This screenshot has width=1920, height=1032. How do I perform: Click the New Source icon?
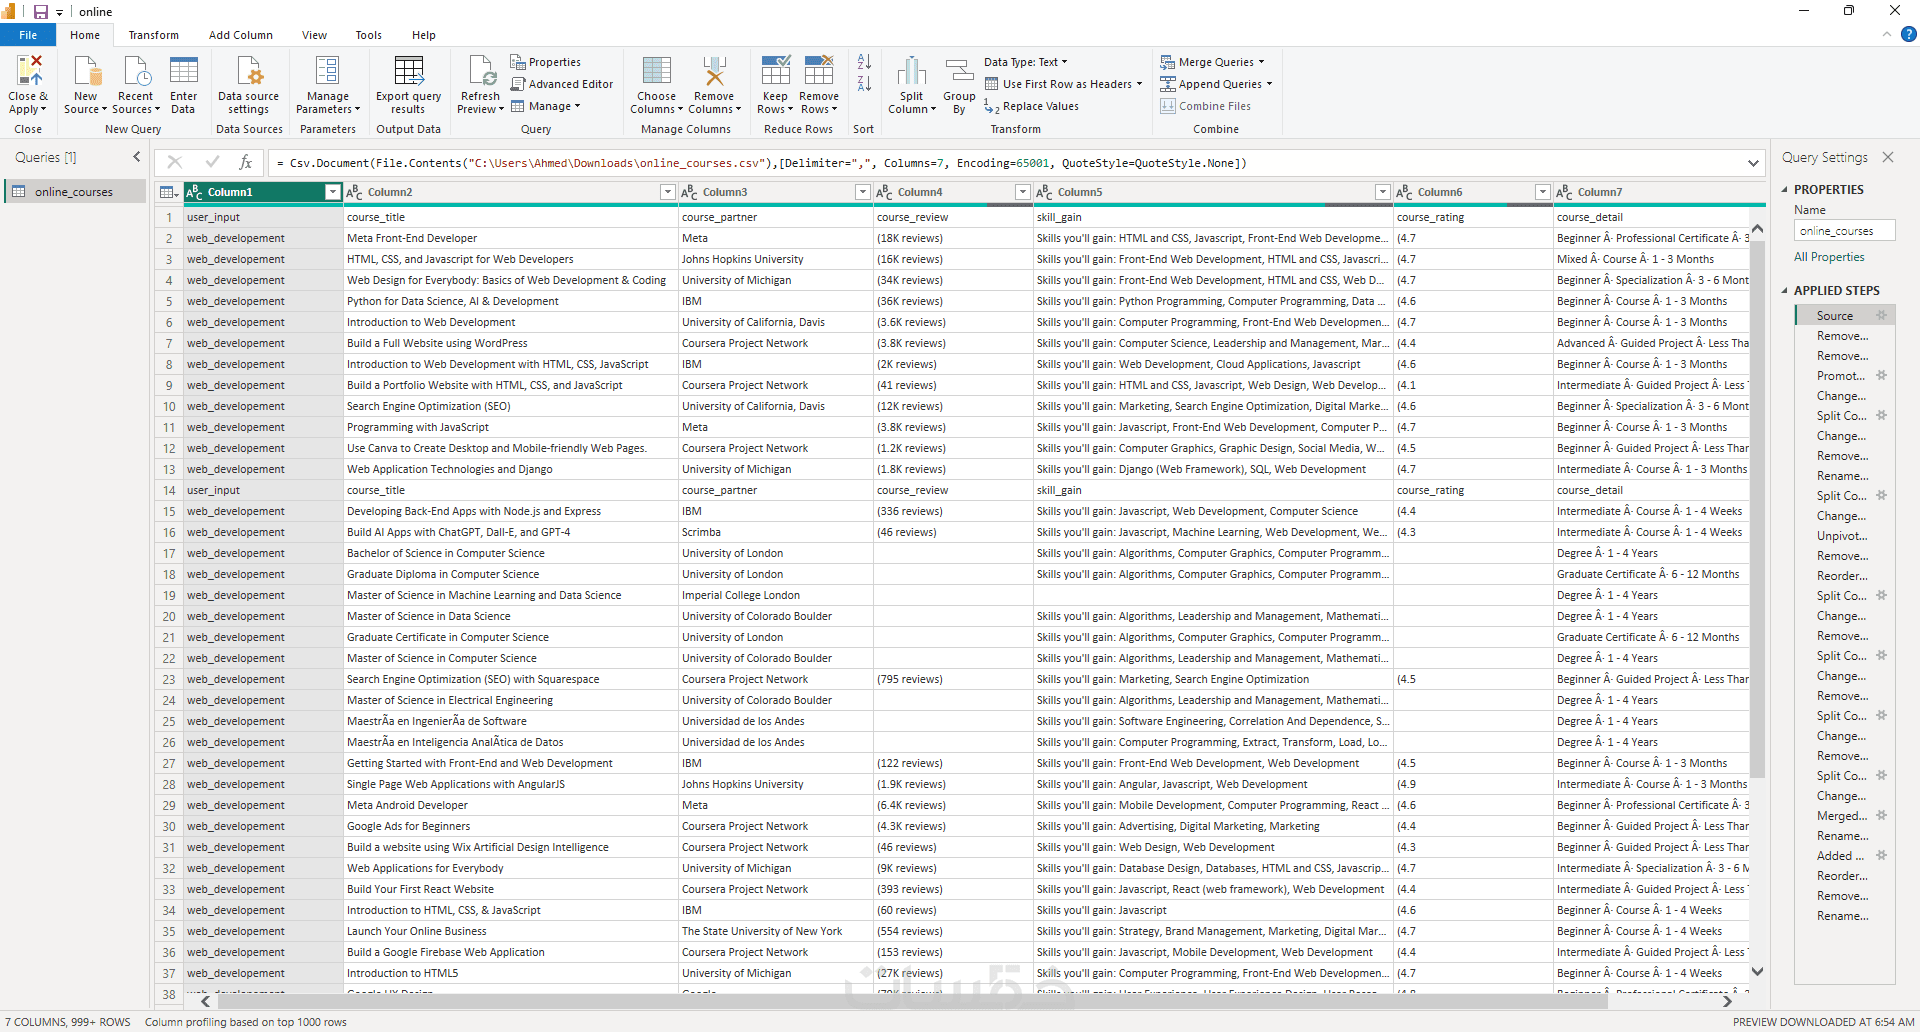86,72
